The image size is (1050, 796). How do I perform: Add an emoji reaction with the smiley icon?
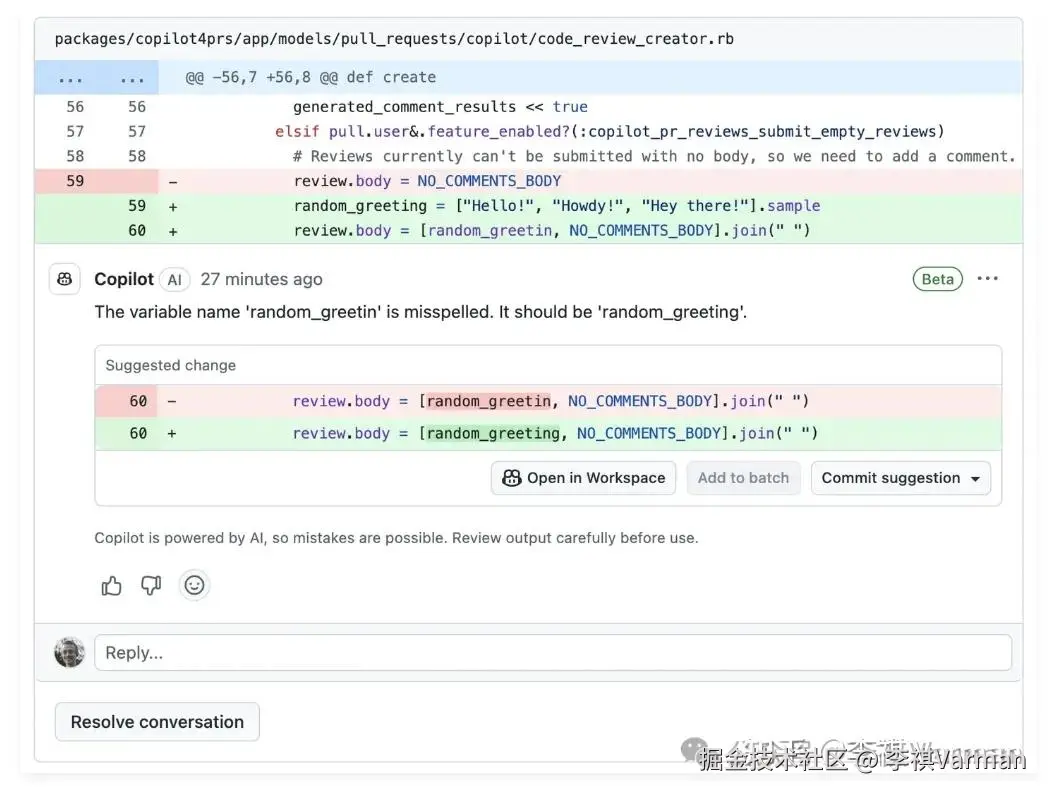[x=194, y=586]
